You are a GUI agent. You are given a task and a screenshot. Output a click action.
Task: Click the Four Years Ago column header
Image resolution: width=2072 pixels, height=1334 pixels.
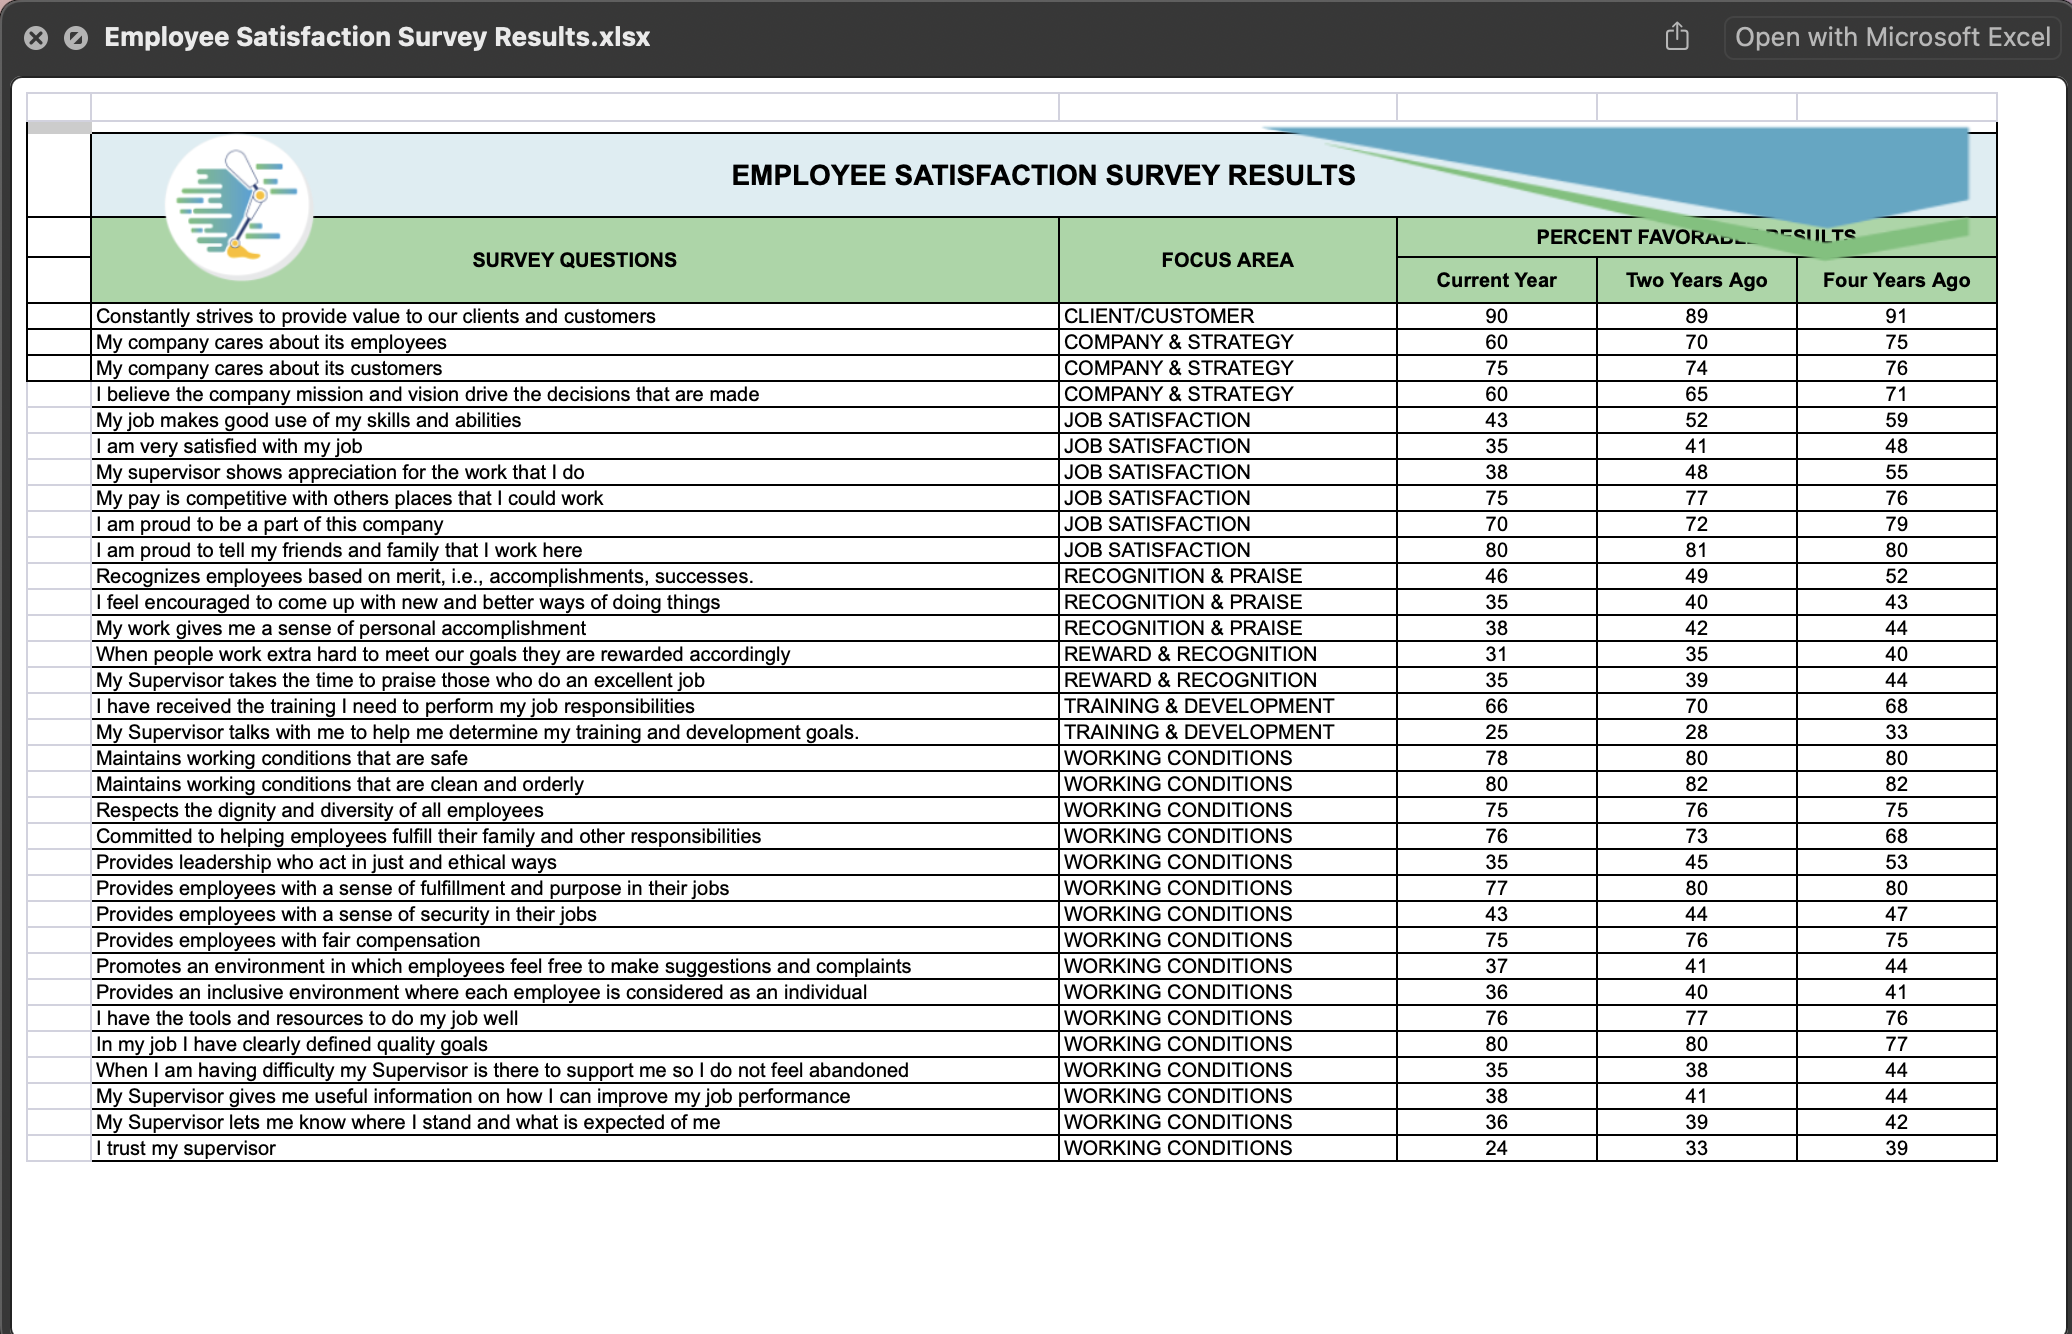coord(1896,280)
